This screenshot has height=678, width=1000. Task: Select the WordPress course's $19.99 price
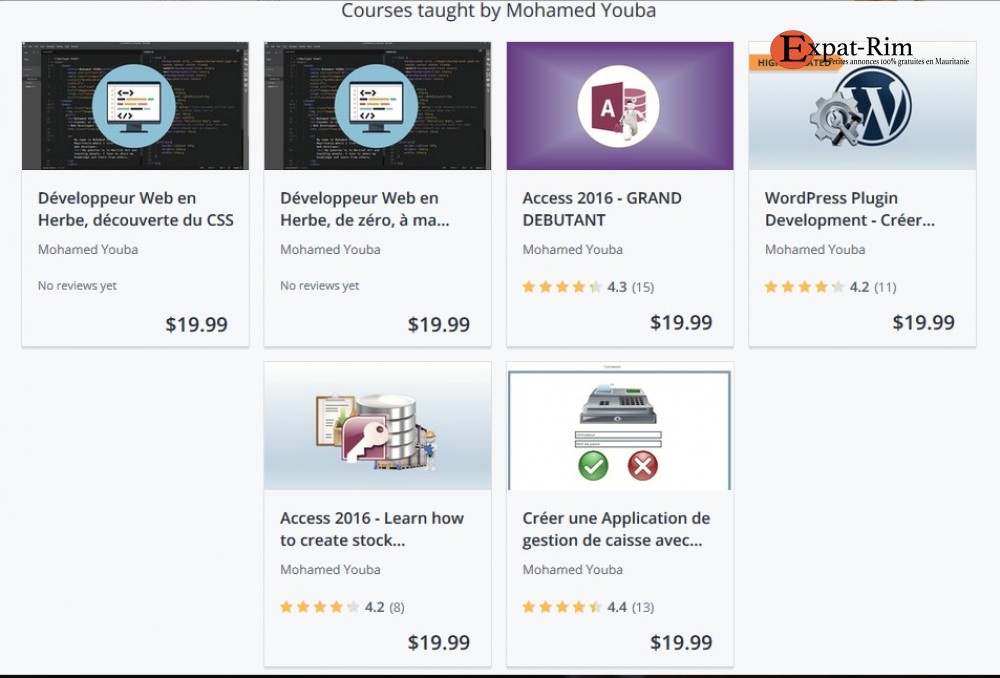click(x=923, y=323)
